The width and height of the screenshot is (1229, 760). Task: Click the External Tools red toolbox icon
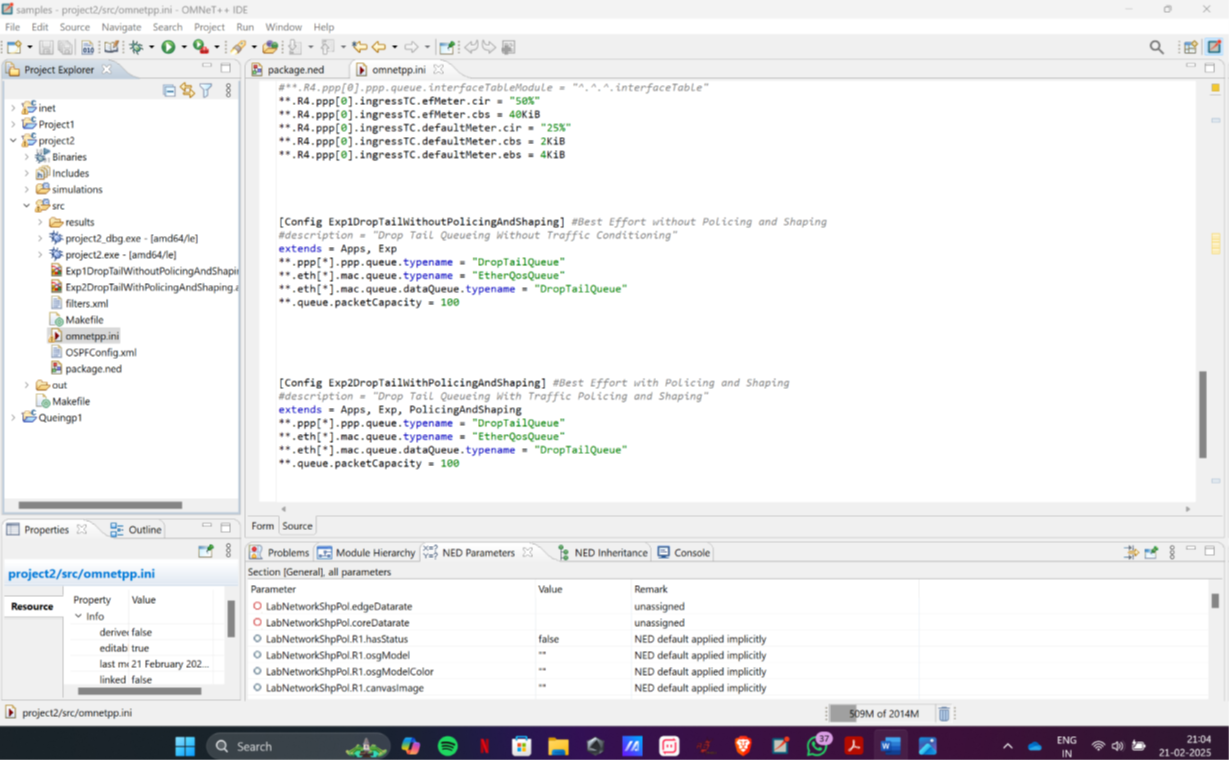(x=201, y=47)
